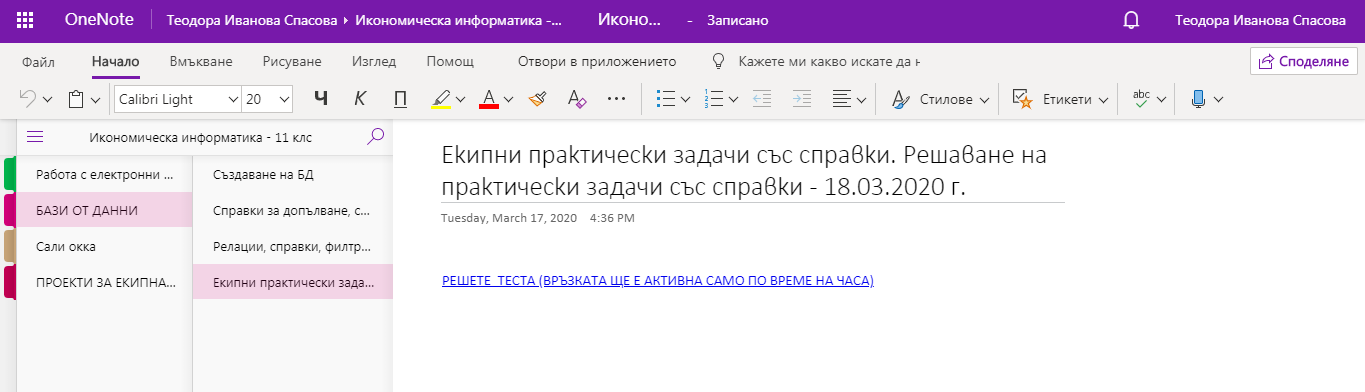This screenshot has width=1365, height=392.
Task: Open page Създаване на БД
Action: (x=293, y=174)
